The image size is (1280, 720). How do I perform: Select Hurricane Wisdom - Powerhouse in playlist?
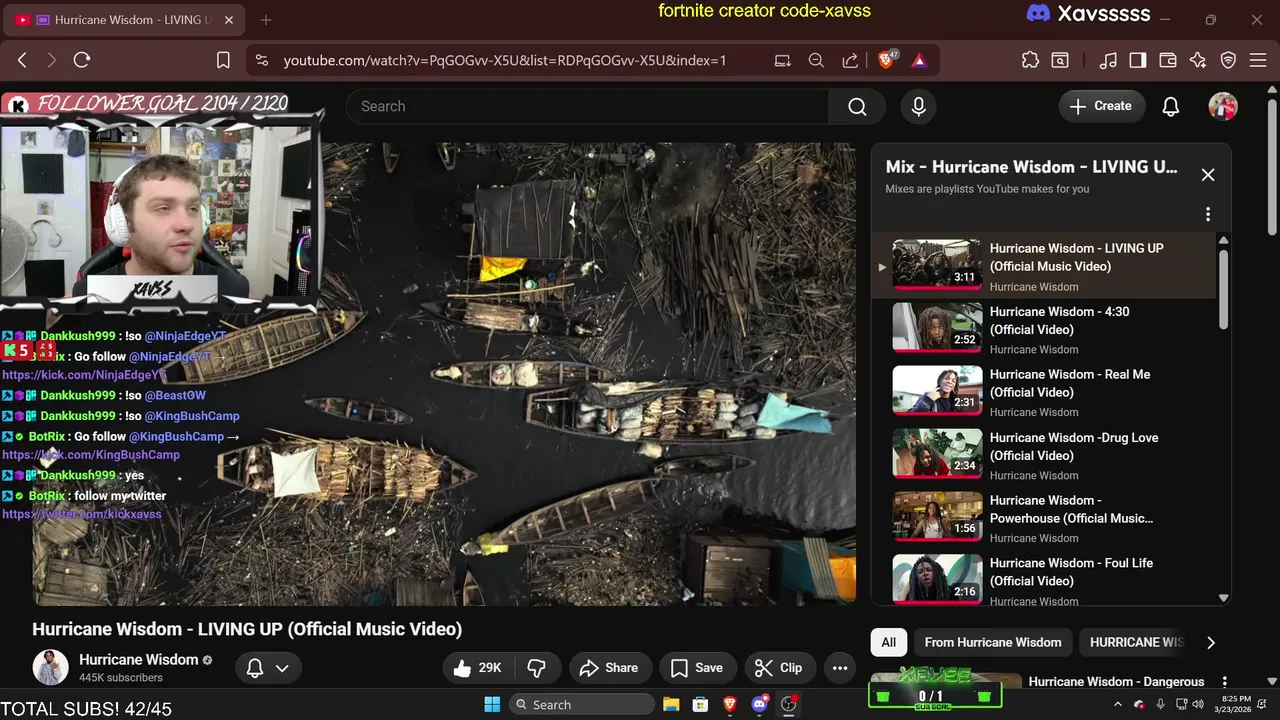click(1044, 517)
